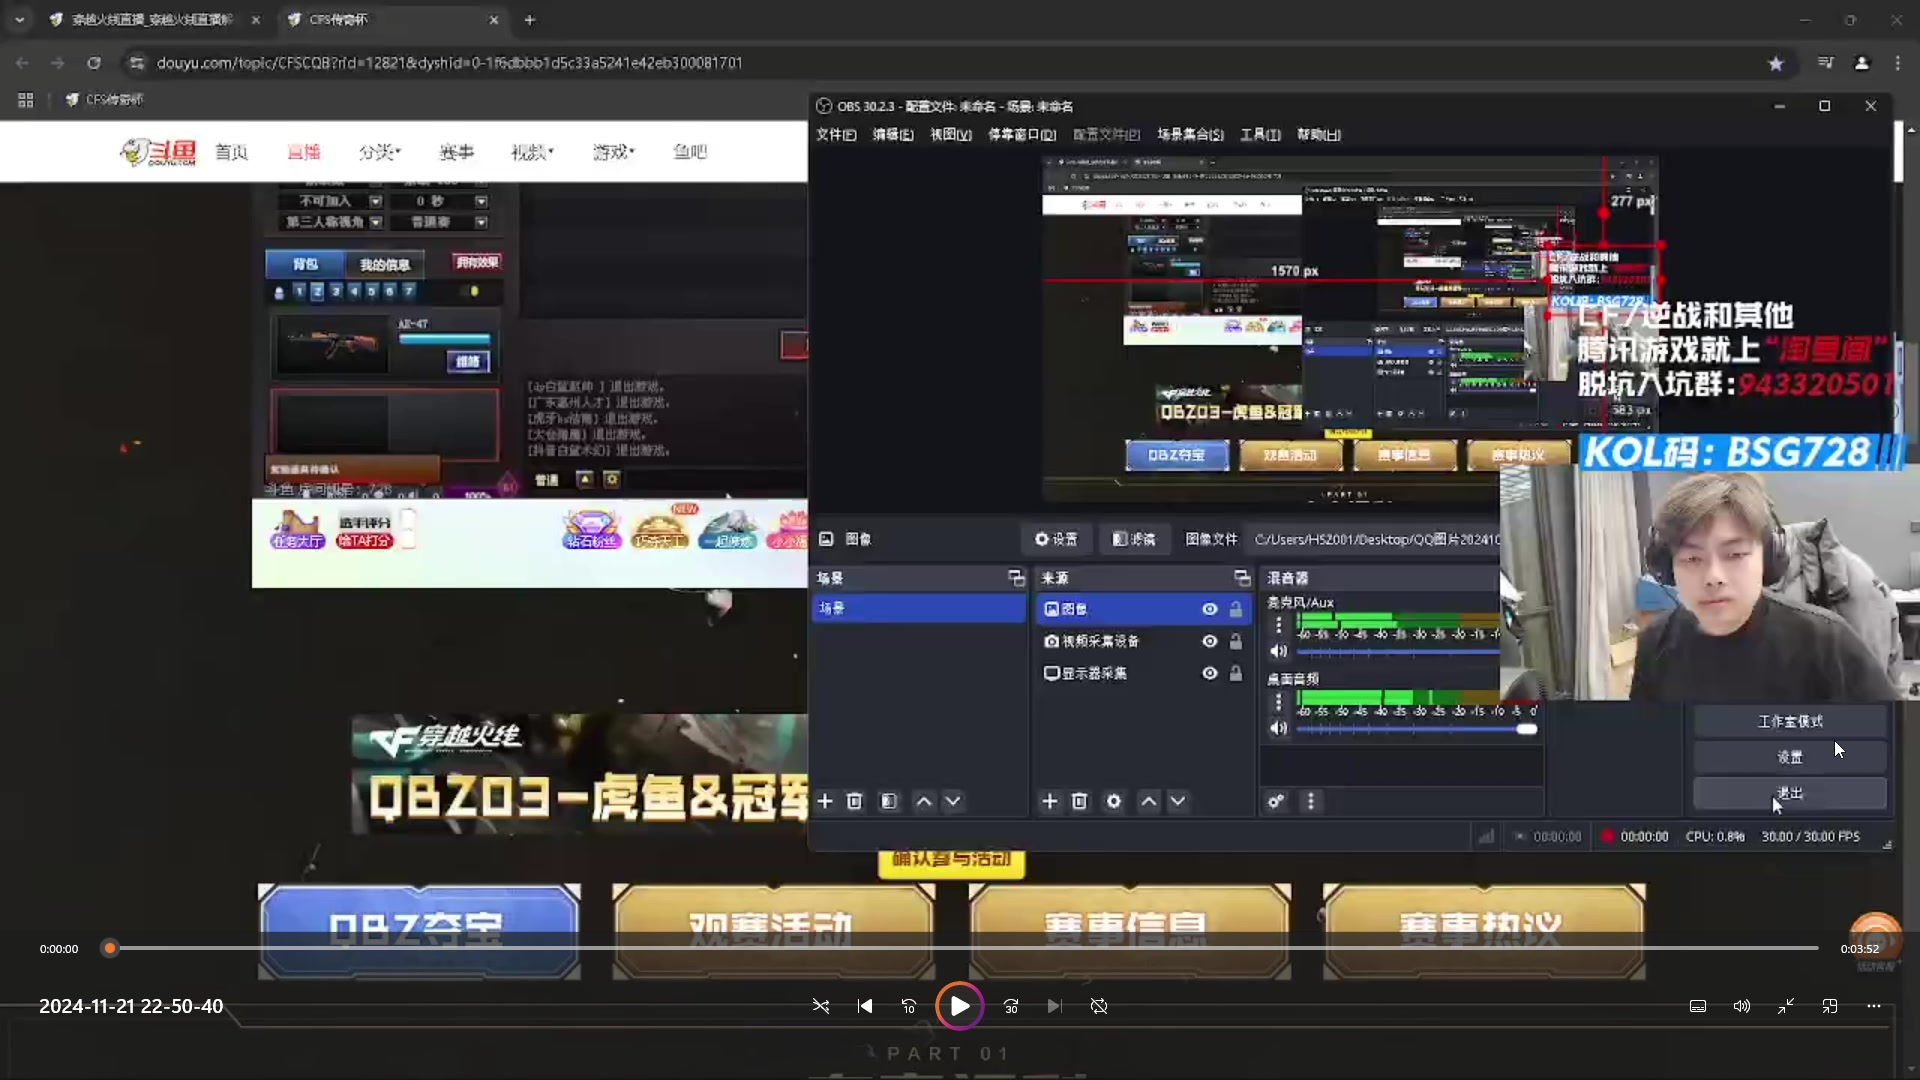Go to the previous track
1920x1080 pixels.
click(865, 1006)
